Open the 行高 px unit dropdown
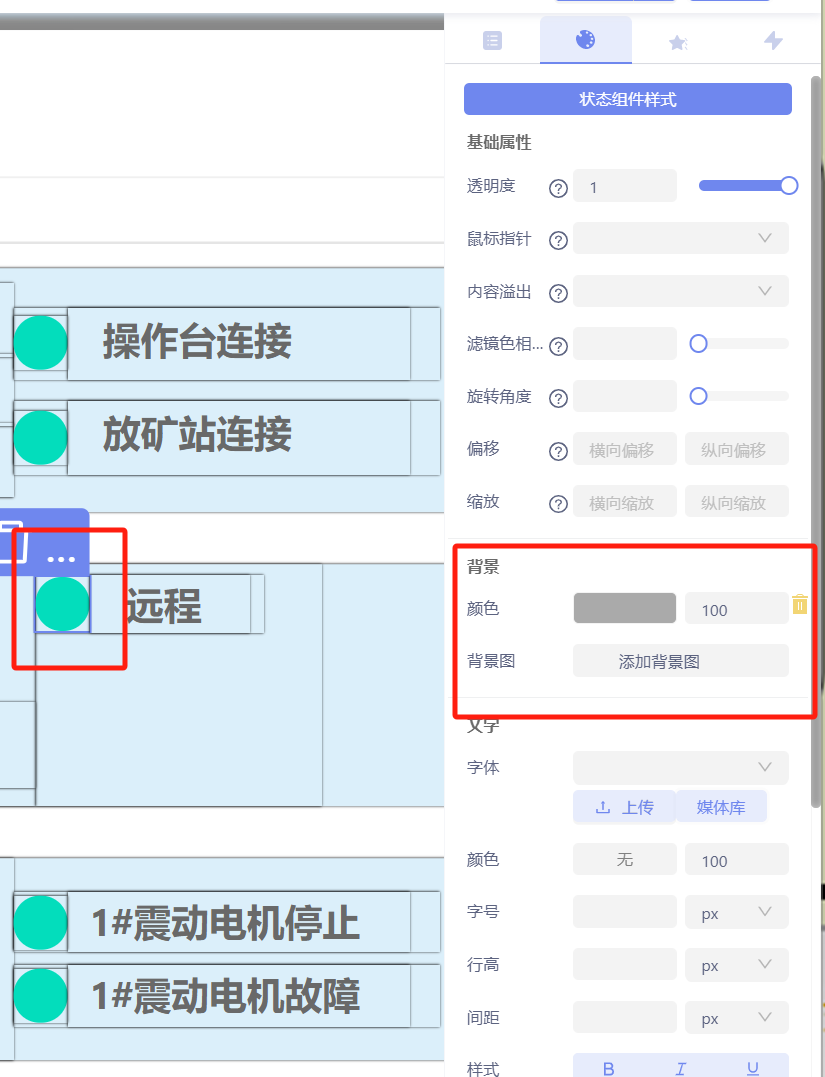 (x=736, y=965)
